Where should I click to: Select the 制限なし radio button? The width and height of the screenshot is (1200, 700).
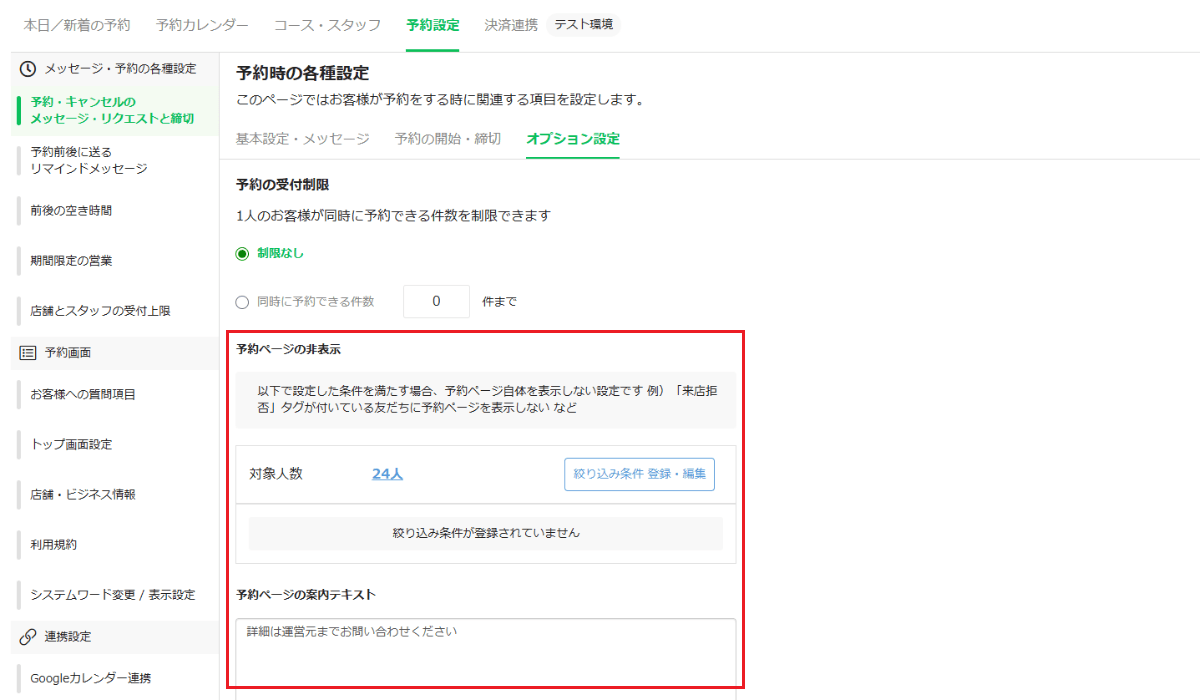click(x=242, y=254)
